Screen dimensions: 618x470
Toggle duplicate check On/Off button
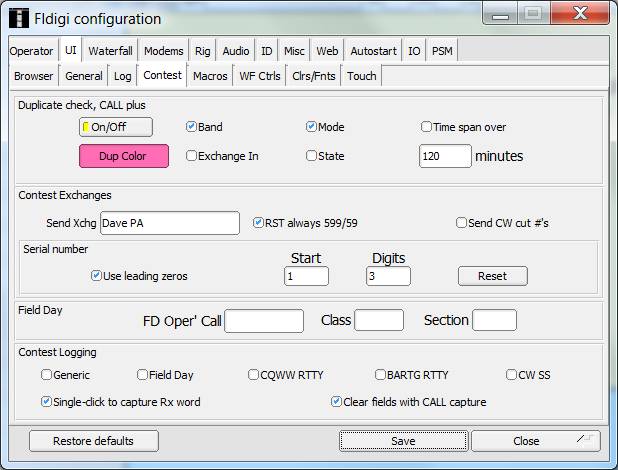pyautogui.click(x=116, y=127)
